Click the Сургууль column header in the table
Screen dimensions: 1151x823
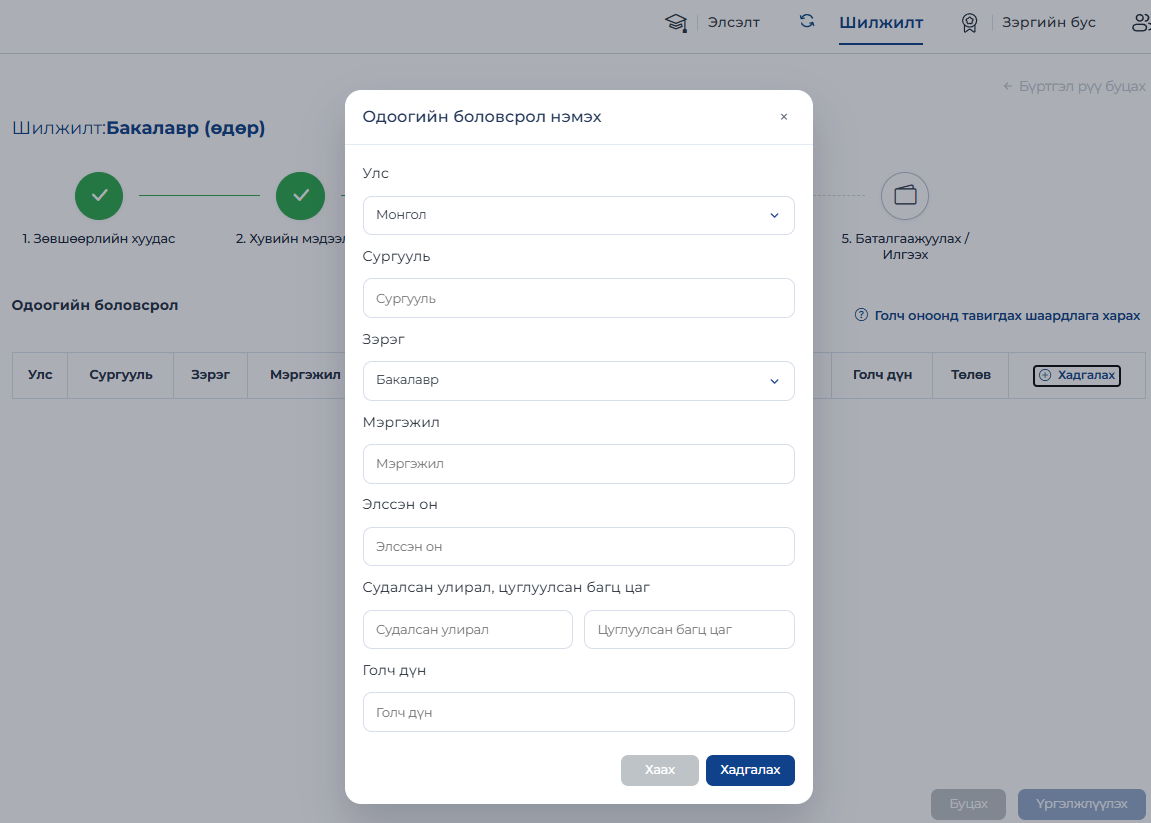tap(121, 375)
